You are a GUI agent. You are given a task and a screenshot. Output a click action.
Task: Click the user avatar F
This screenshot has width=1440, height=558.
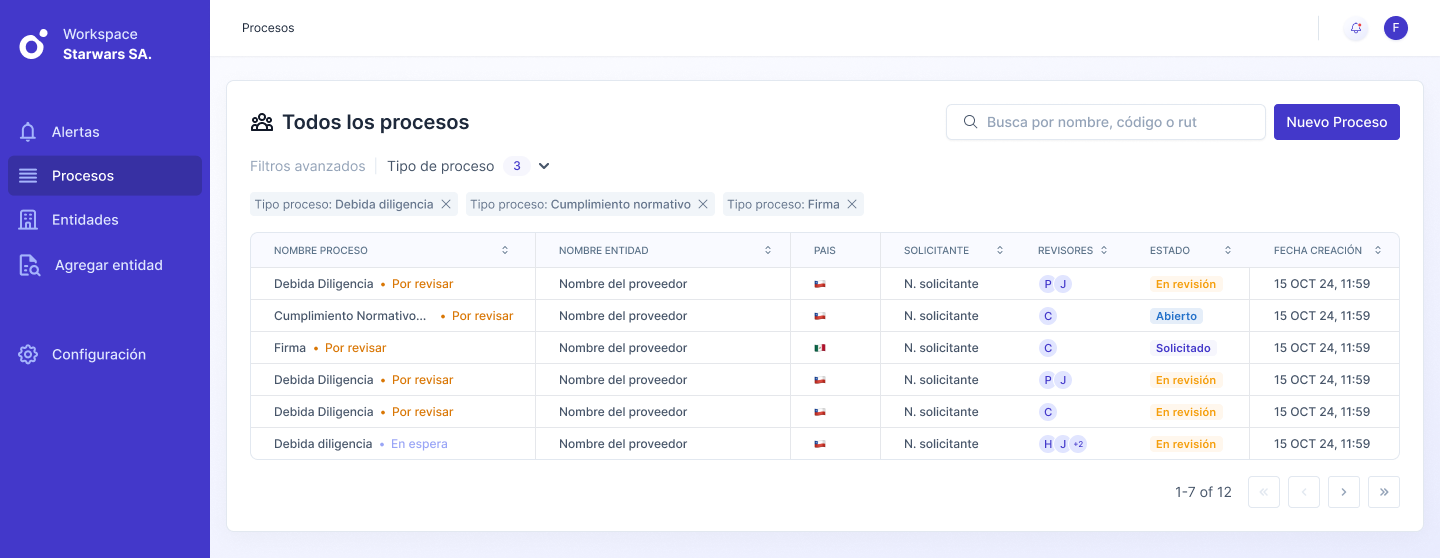click(1396, 28)
